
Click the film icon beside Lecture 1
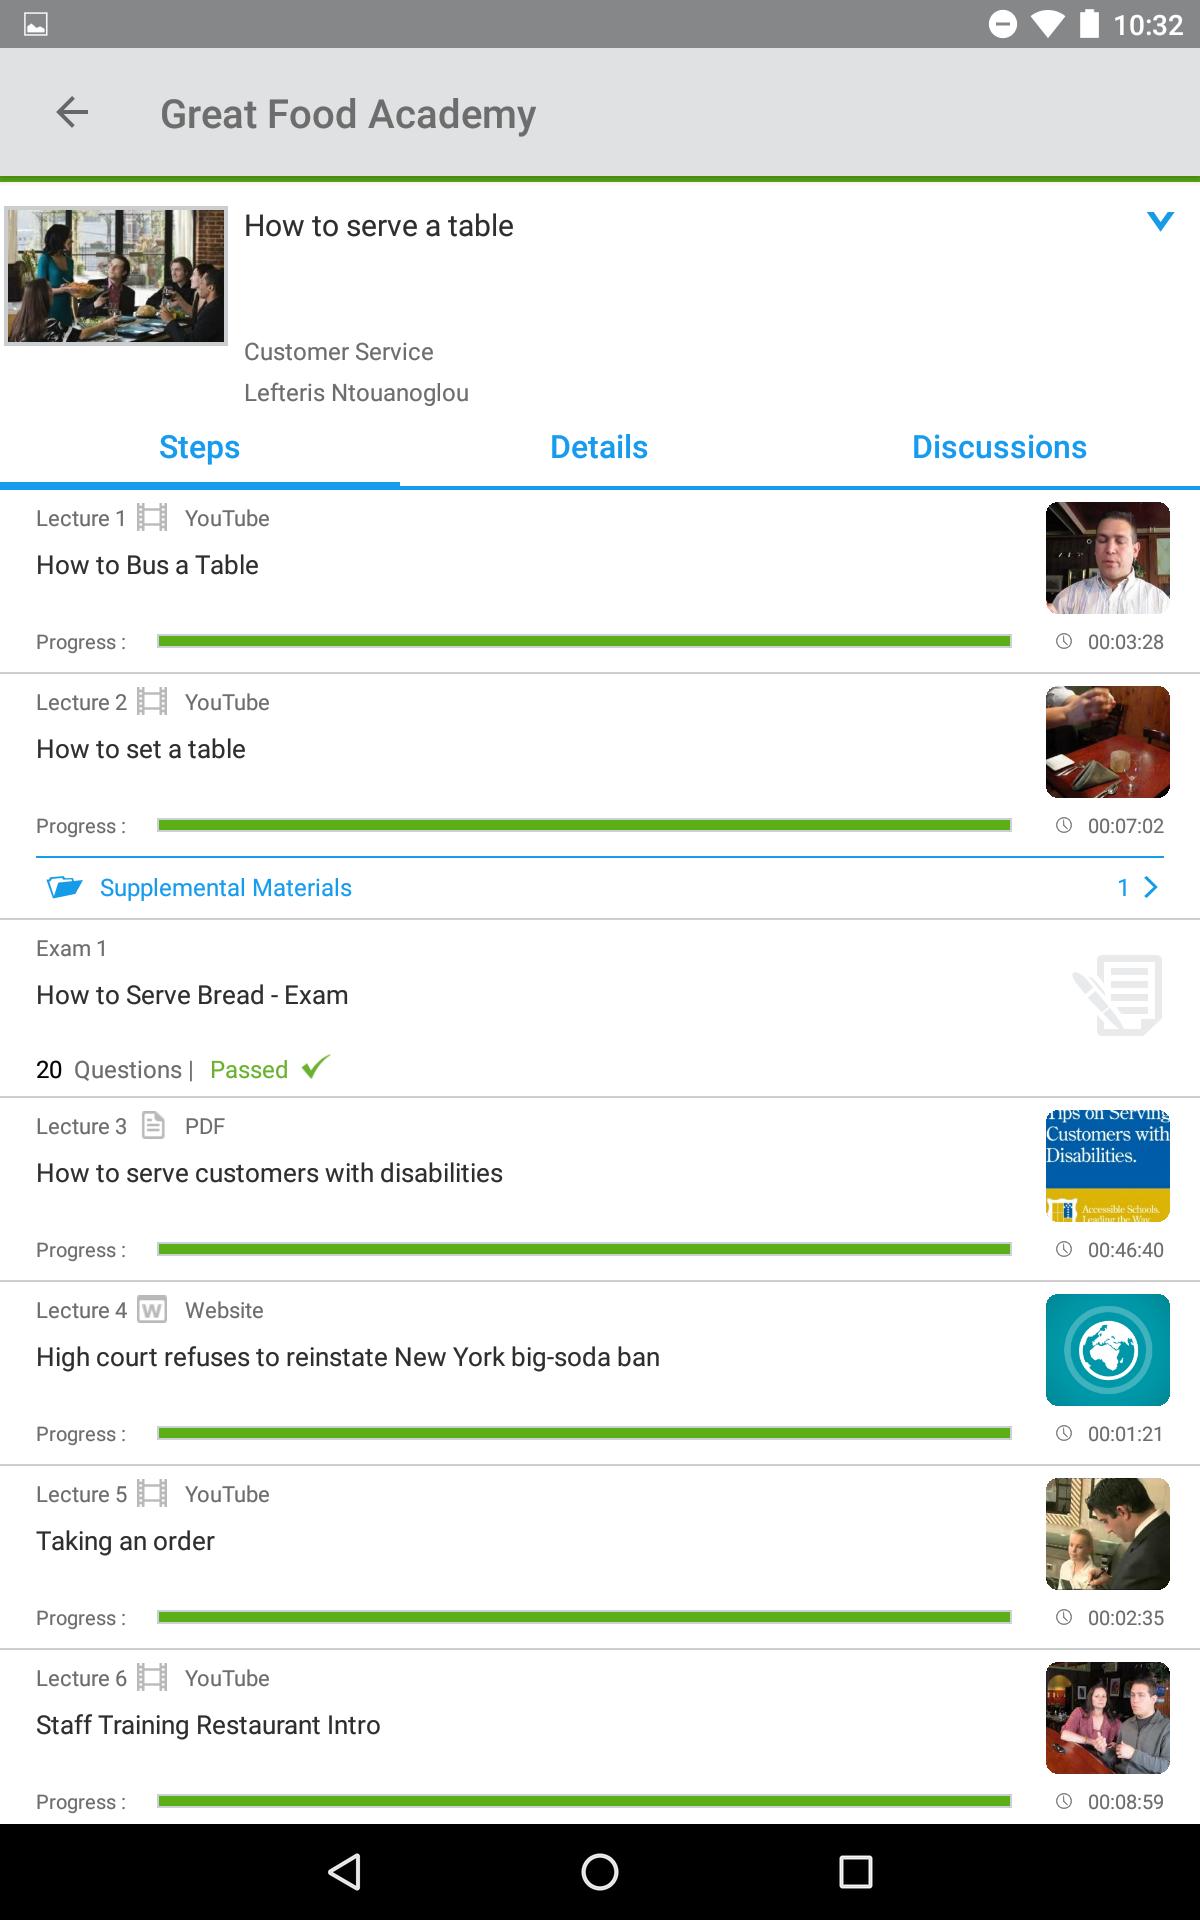coord(152,517)
